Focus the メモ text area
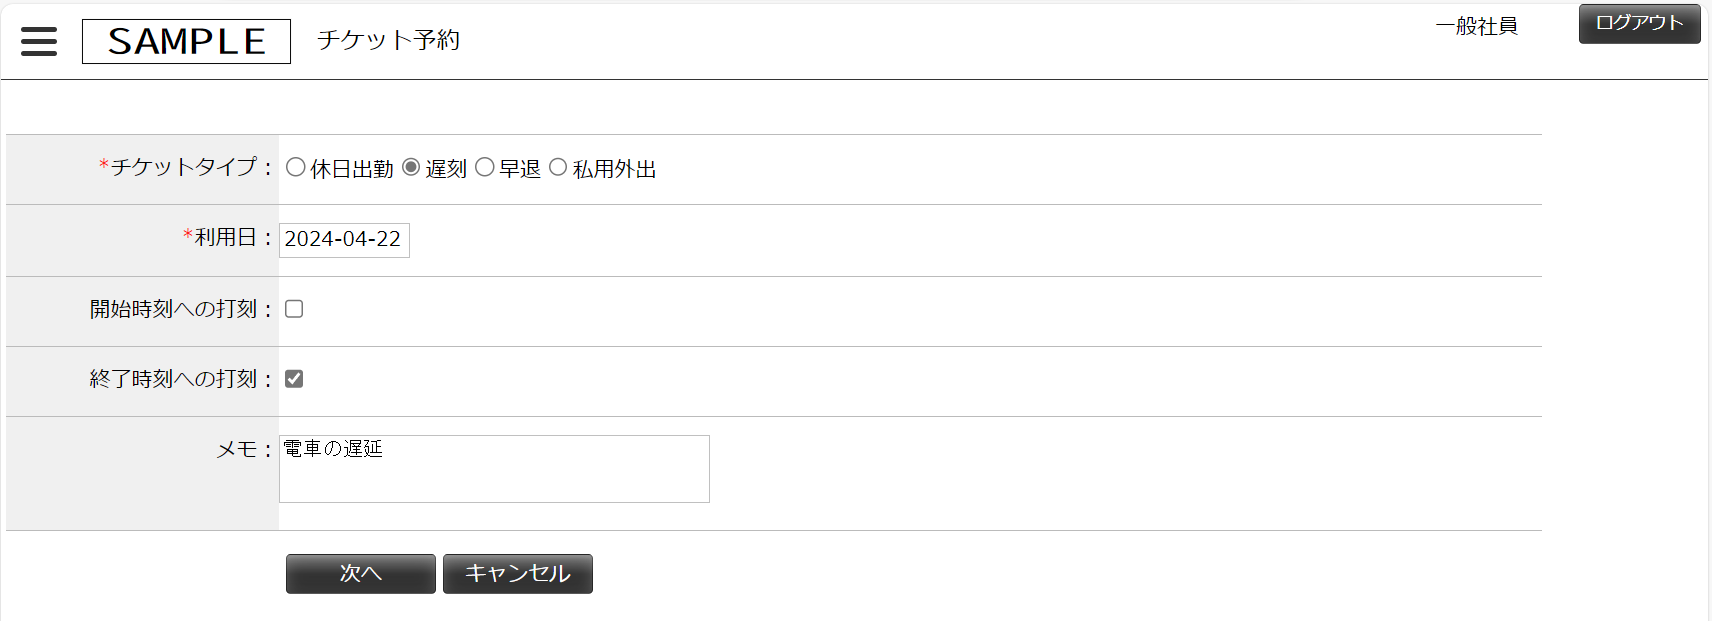 tap(494, 469)
